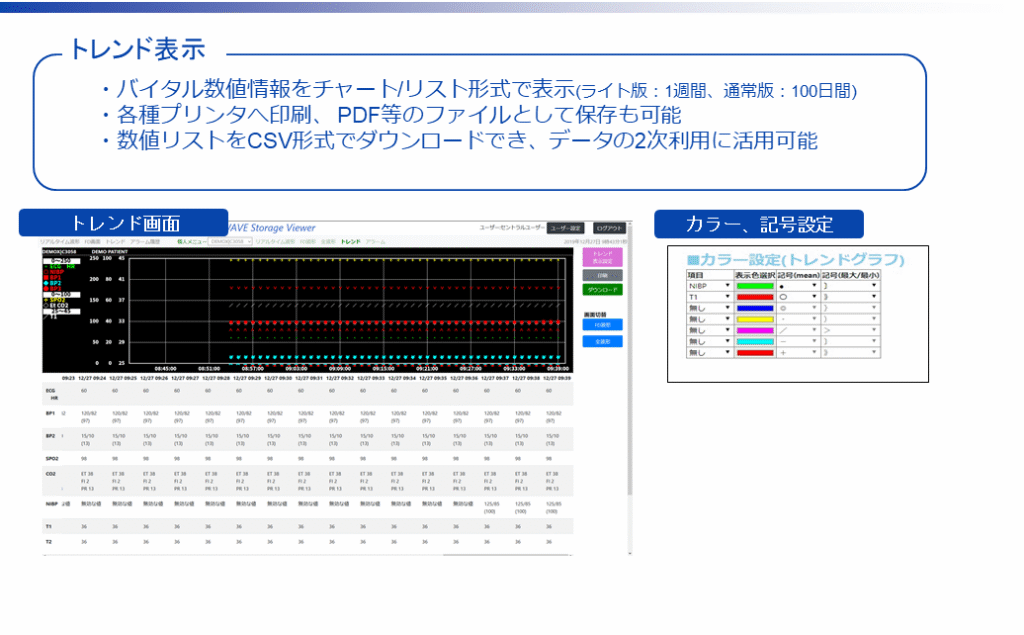Click the cyan display color swatch
This screenshot has height=635, width=1024.
[x=755, y=342]
